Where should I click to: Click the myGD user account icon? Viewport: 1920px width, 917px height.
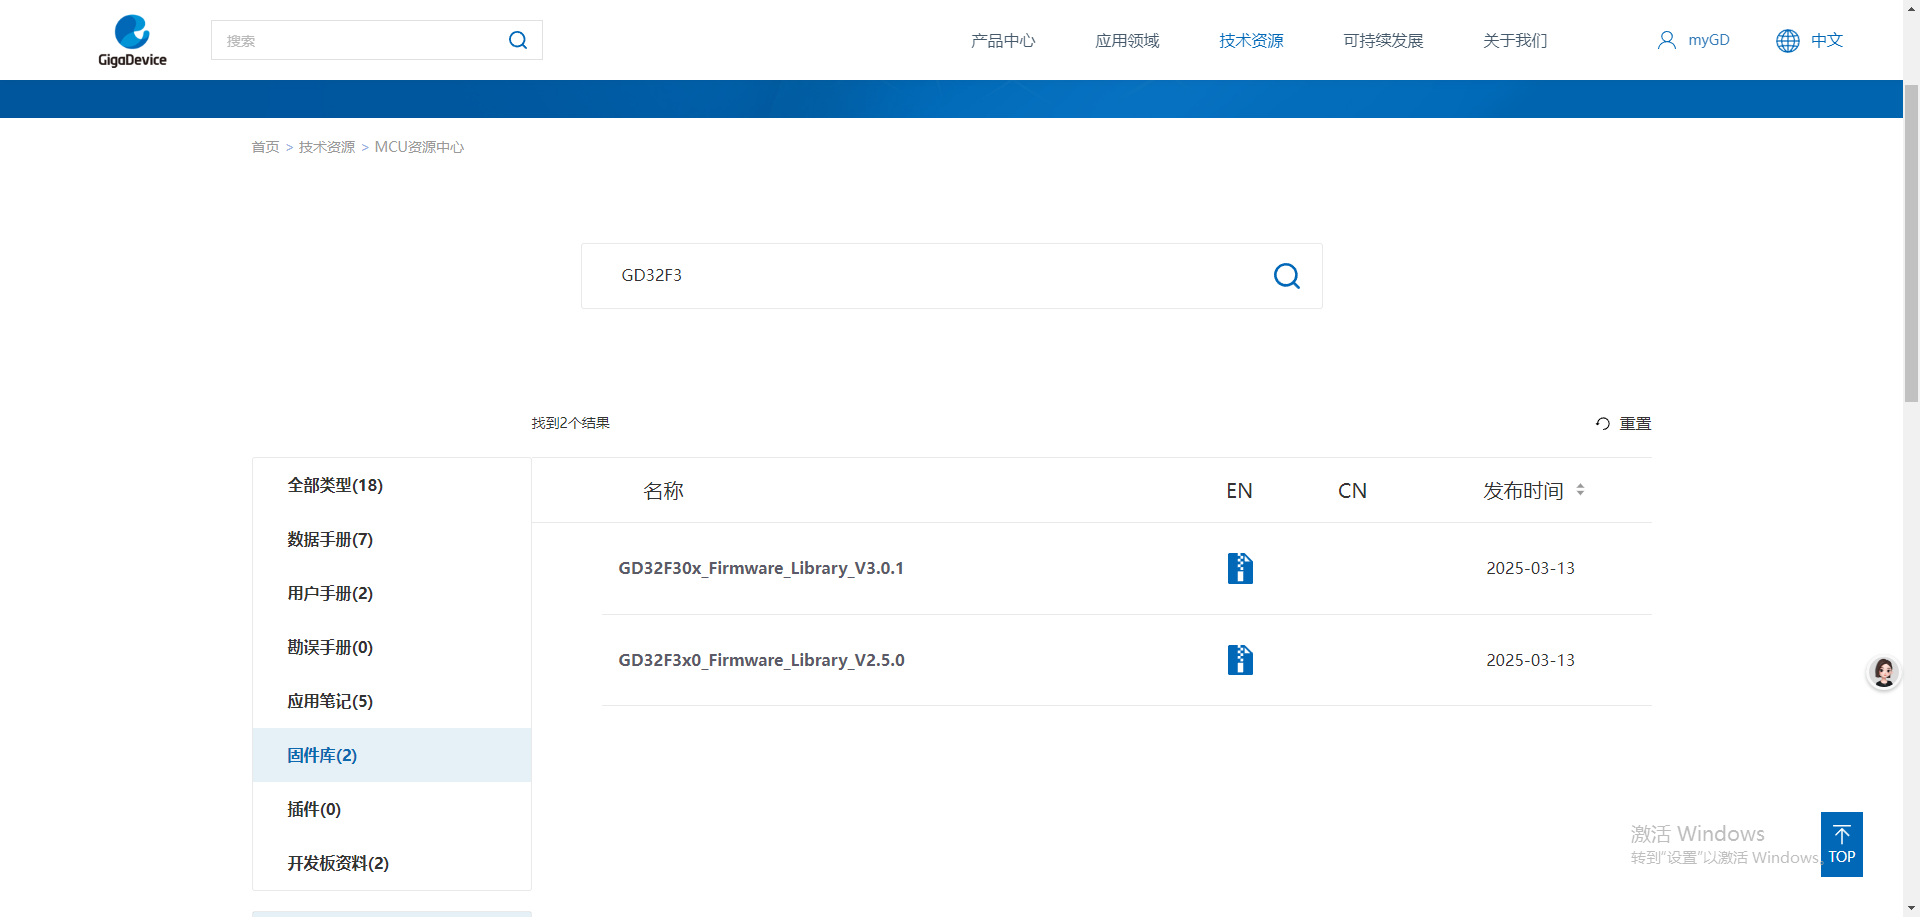(x=1666, y=40)
